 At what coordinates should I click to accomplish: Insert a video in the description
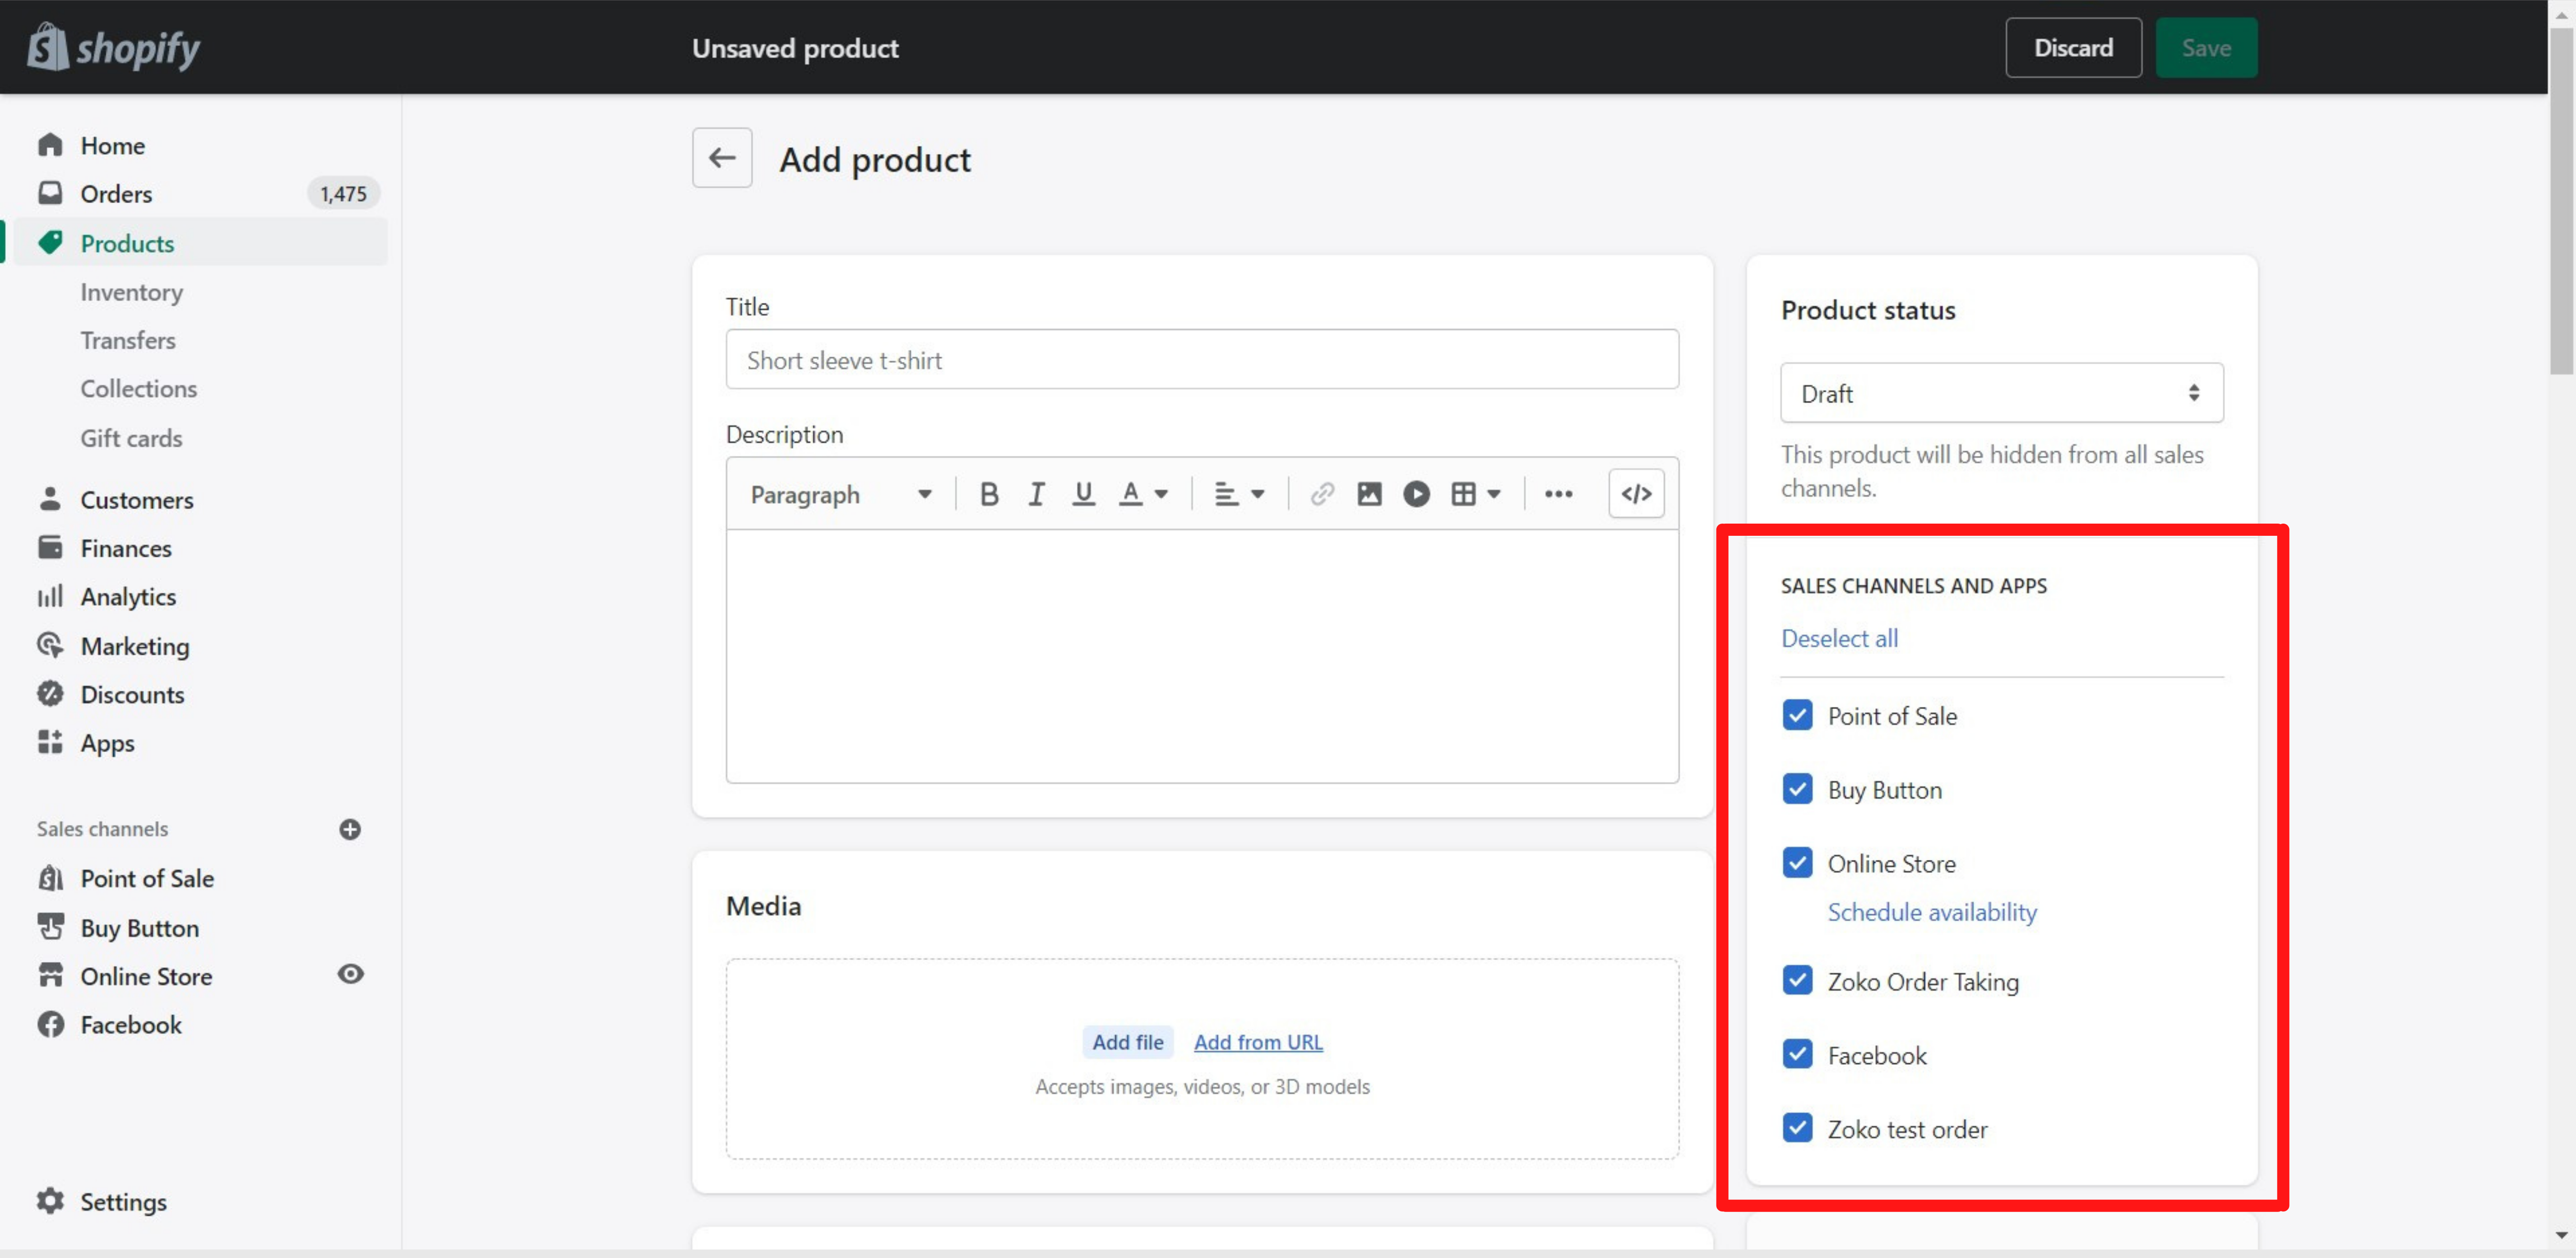[x=1416, y=494]
